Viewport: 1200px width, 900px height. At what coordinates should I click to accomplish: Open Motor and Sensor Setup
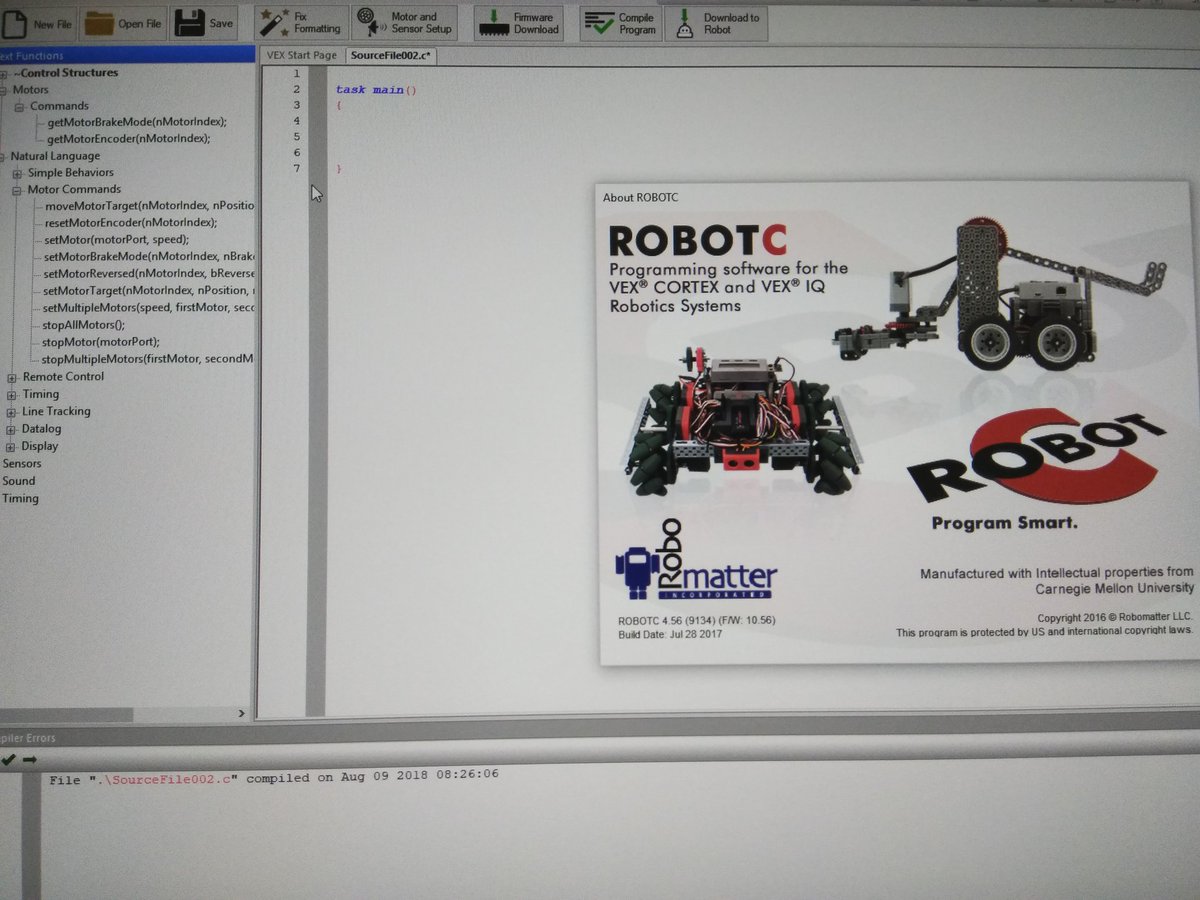click(405, 23)
